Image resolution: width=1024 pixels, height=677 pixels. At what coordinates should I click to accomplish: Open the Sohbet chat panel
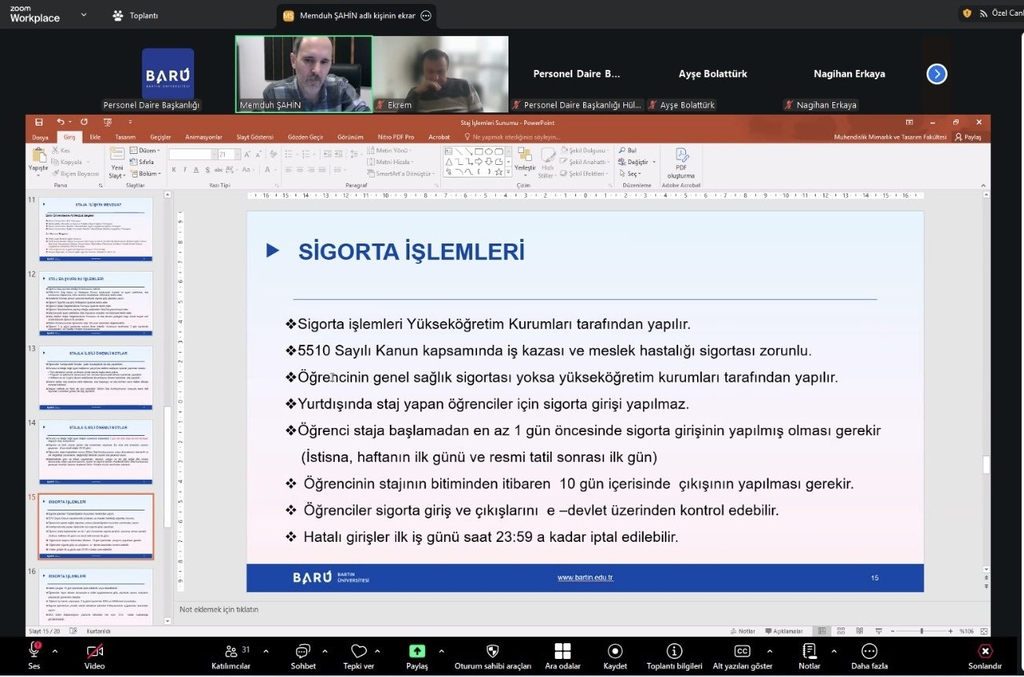tap(303, 651)
